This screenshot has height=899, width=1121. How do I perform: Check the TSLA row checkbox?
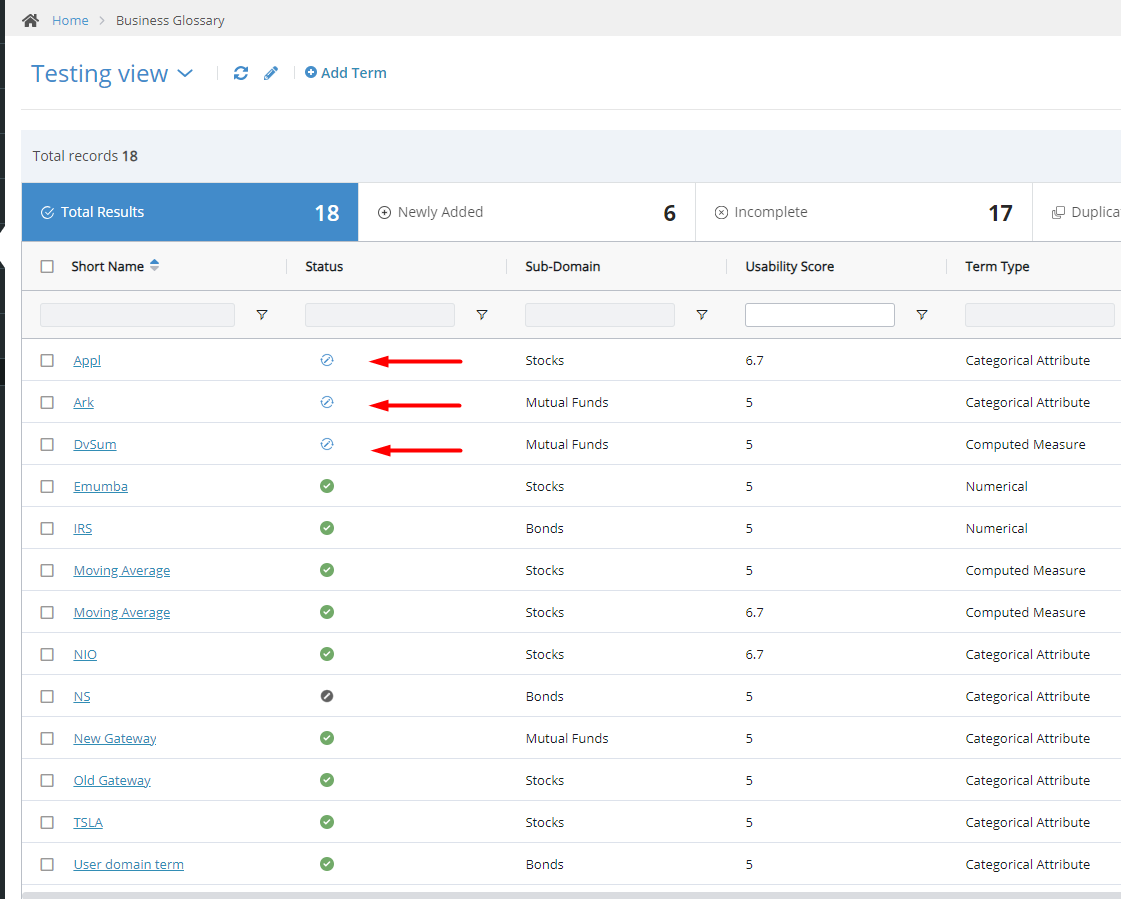coord(47,822)
